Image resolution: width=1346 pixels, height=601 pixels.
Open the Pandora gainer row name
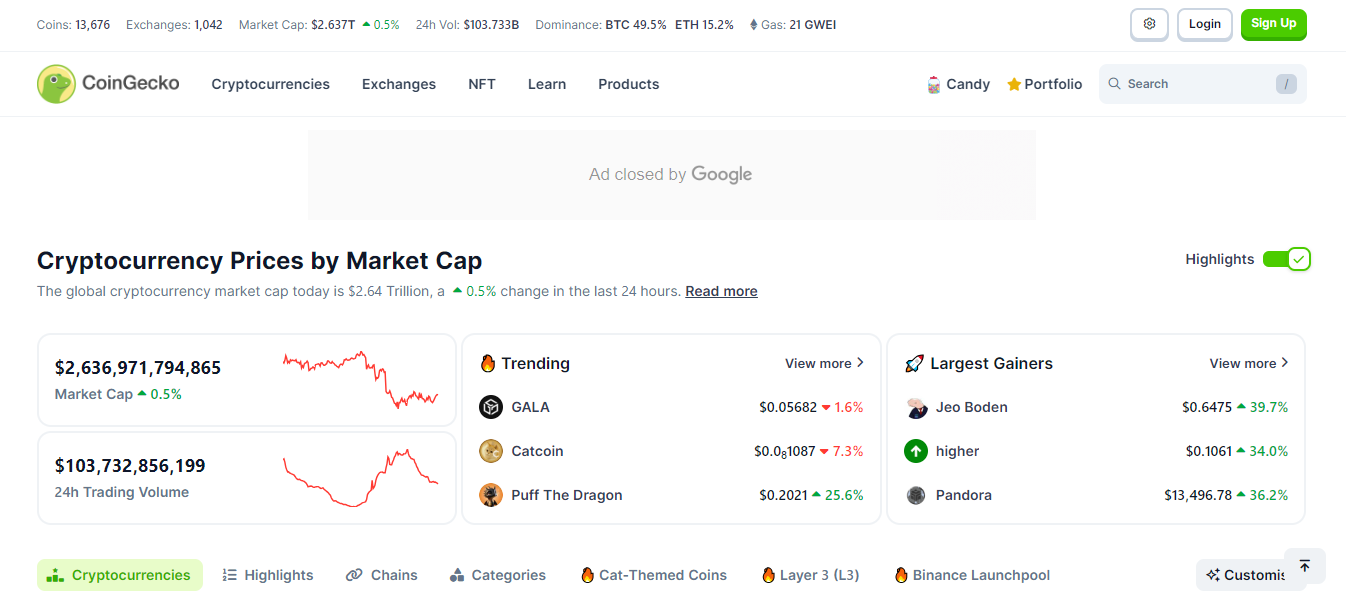point(964,495)
